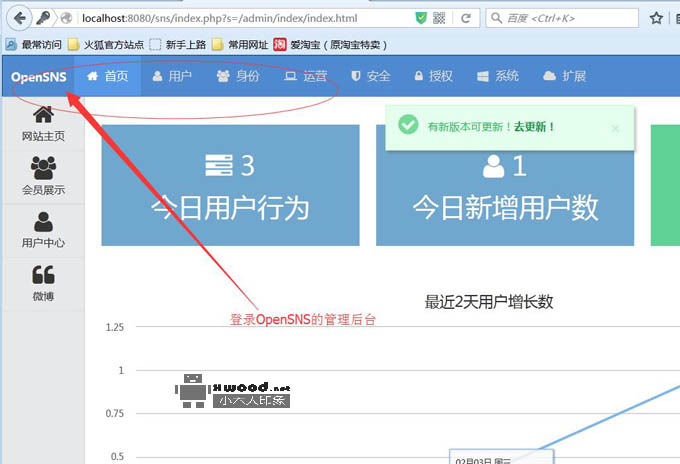
Task: Open the 新手上路 bookmark
Action: 178,44
